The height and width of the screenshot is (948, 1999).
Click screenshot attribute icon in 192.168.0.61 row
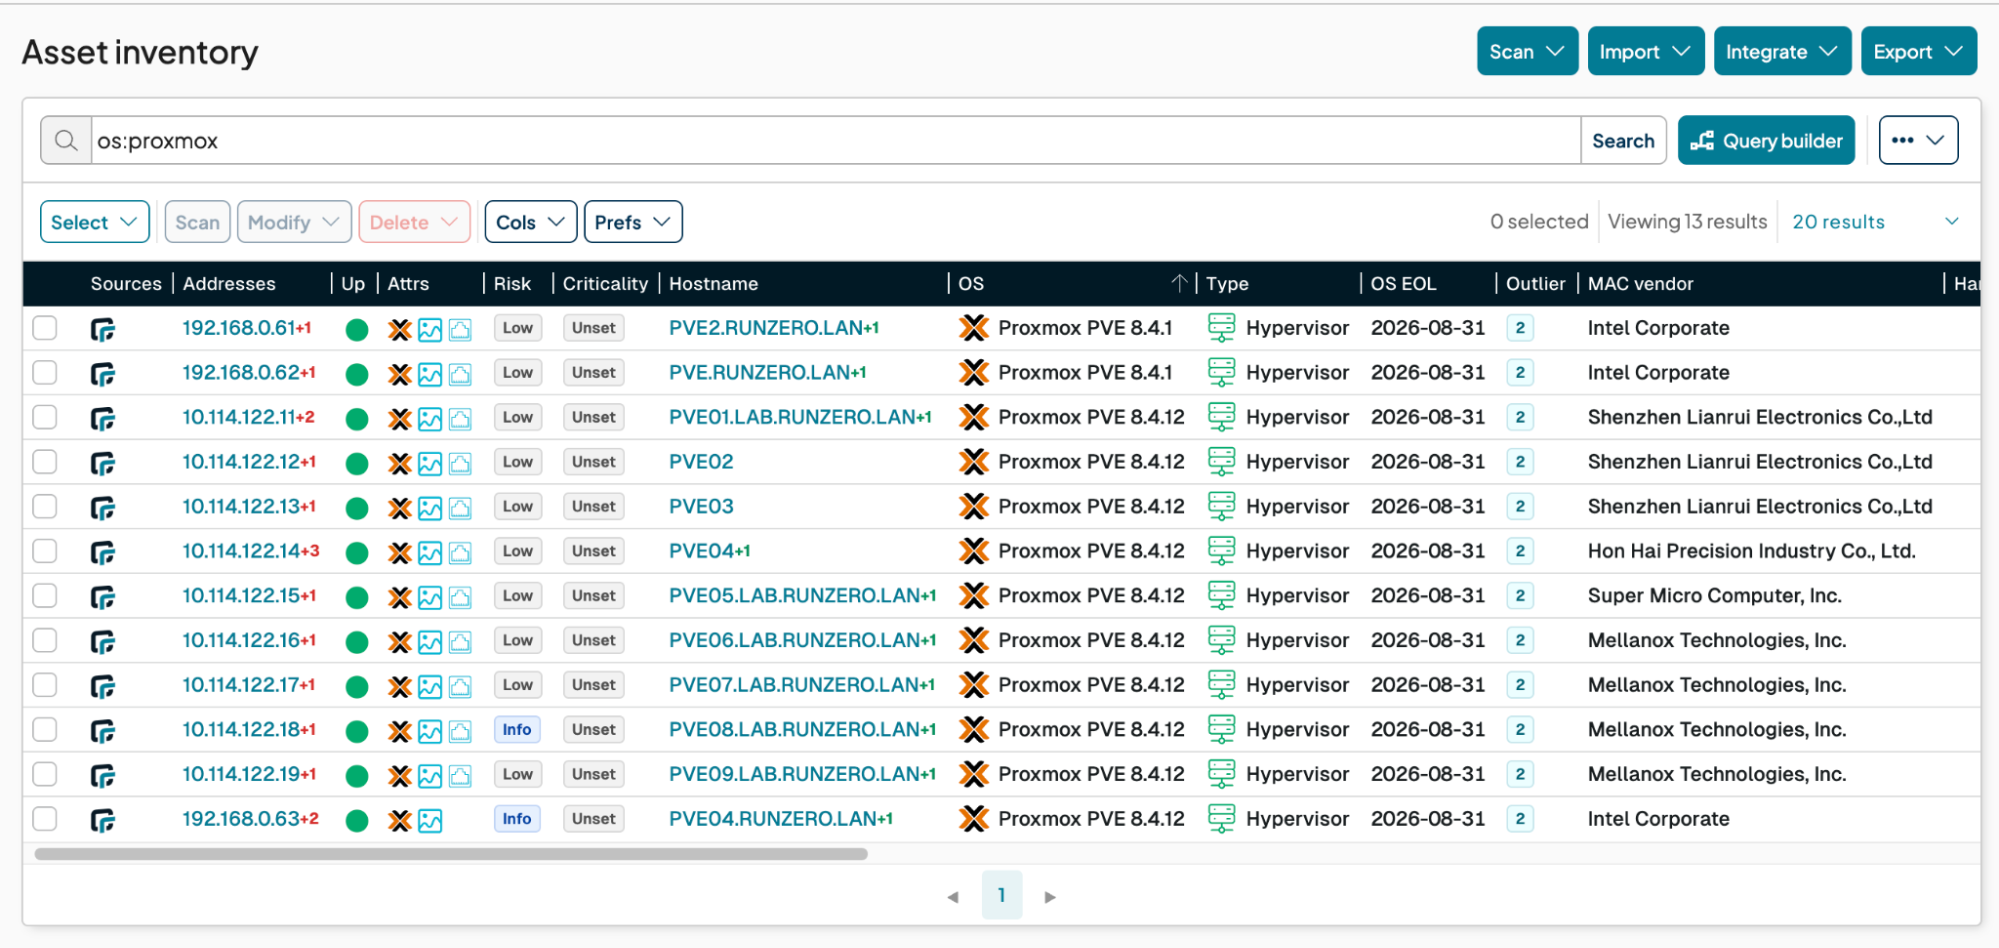(x=430, y=330)
